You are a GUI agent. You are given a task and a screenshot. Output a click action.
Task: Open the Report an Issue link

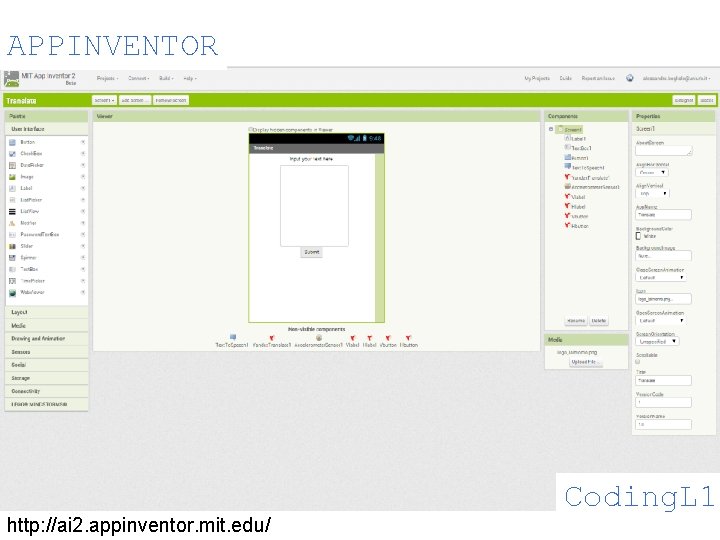click(598, 79)
